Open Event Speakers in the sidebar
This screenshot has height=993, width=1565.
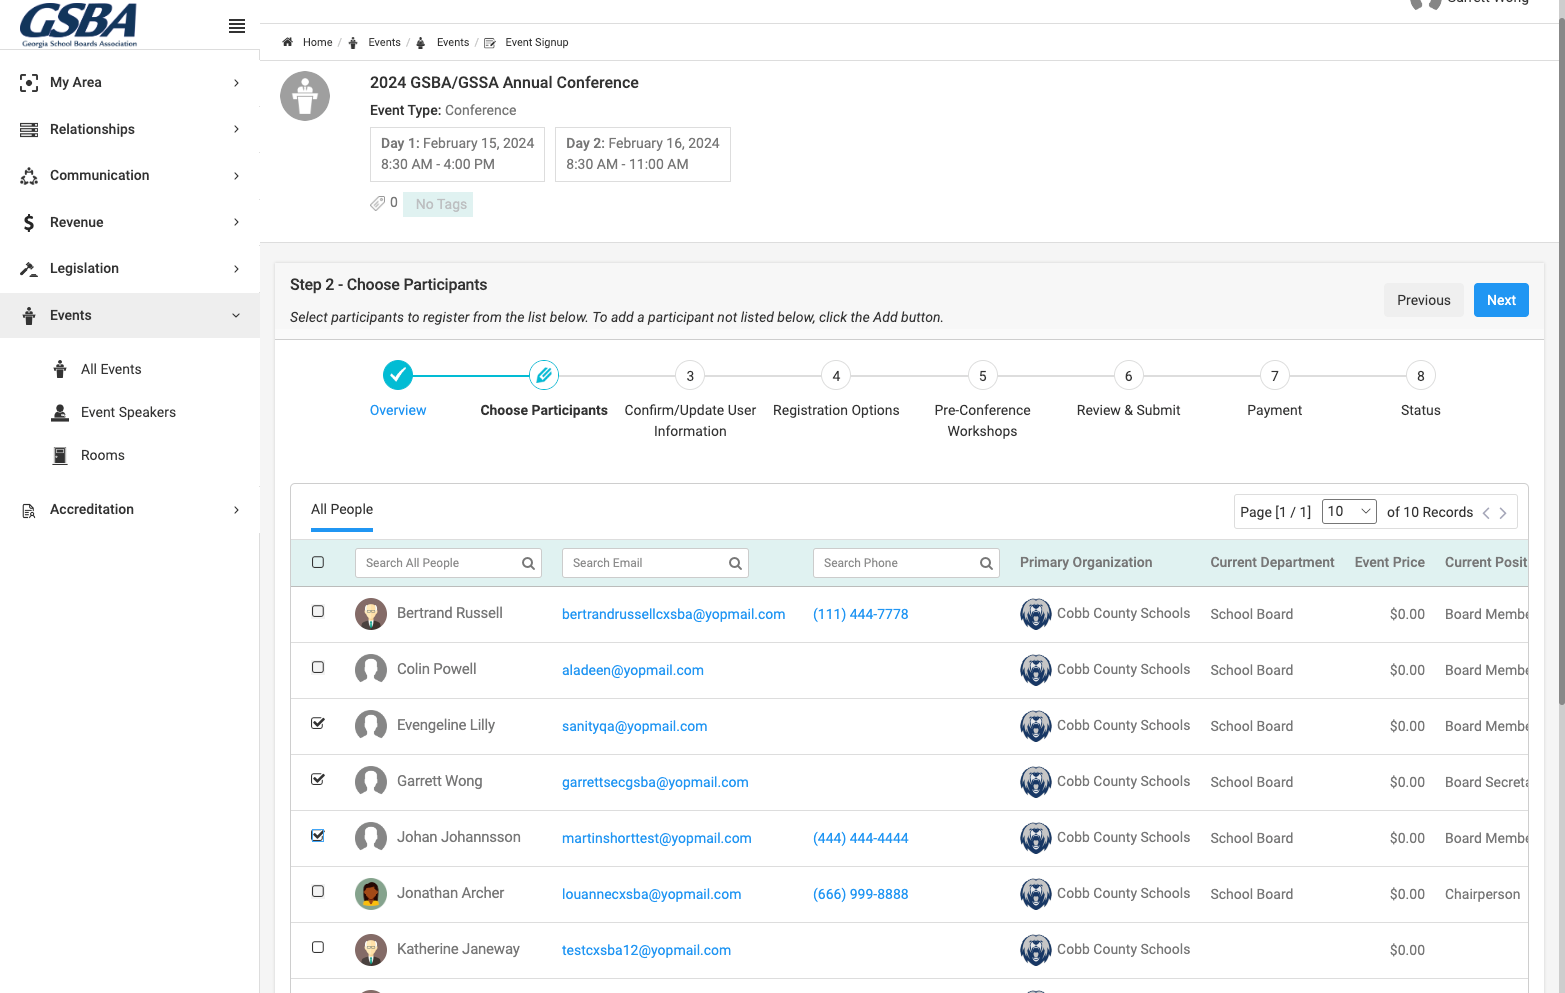point(128,412)
